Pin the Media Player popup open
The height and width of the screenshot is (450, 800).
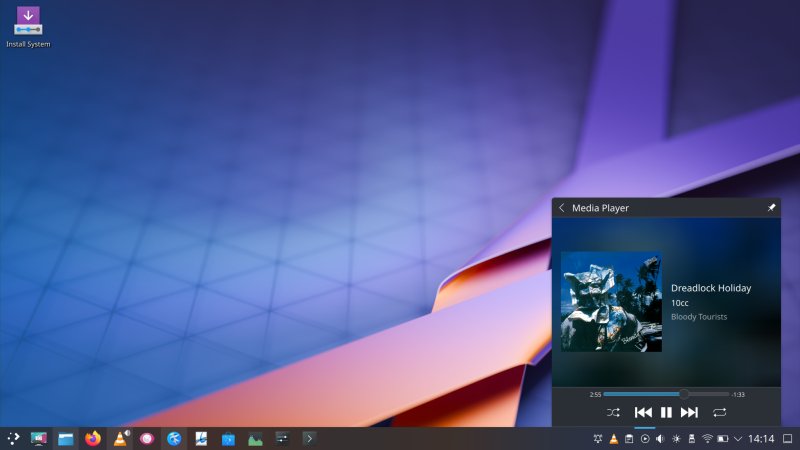(771, 208)
